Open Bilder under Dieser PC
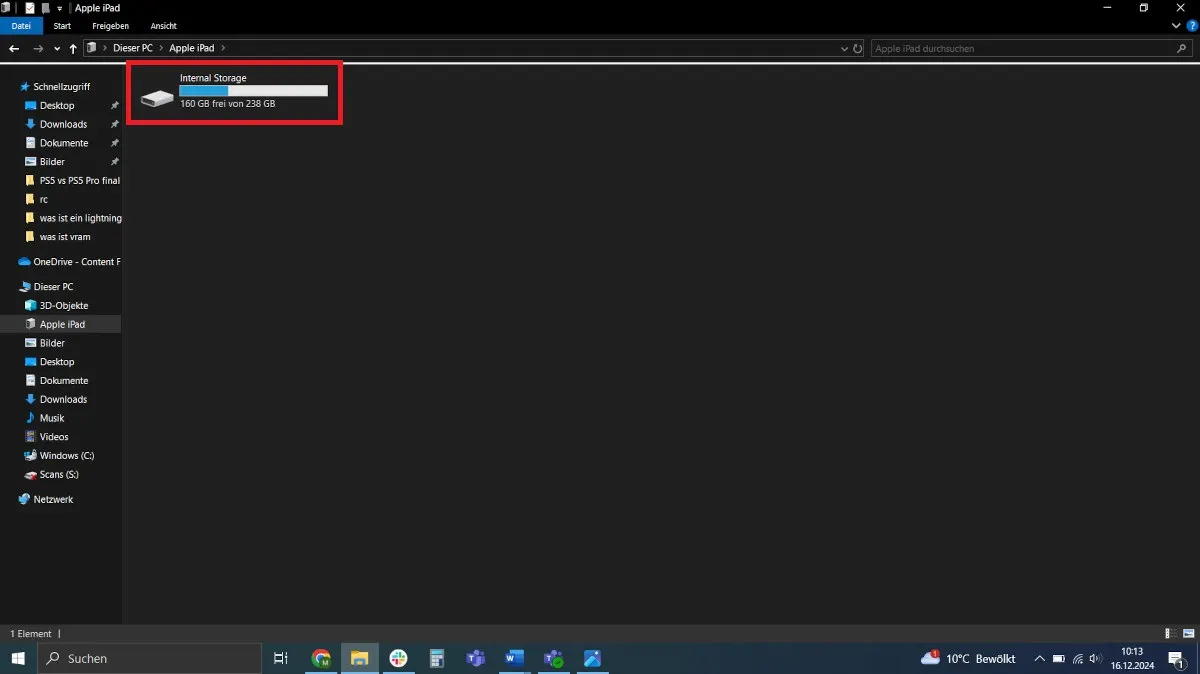The image size is (1200, 674). click(52, 343)
